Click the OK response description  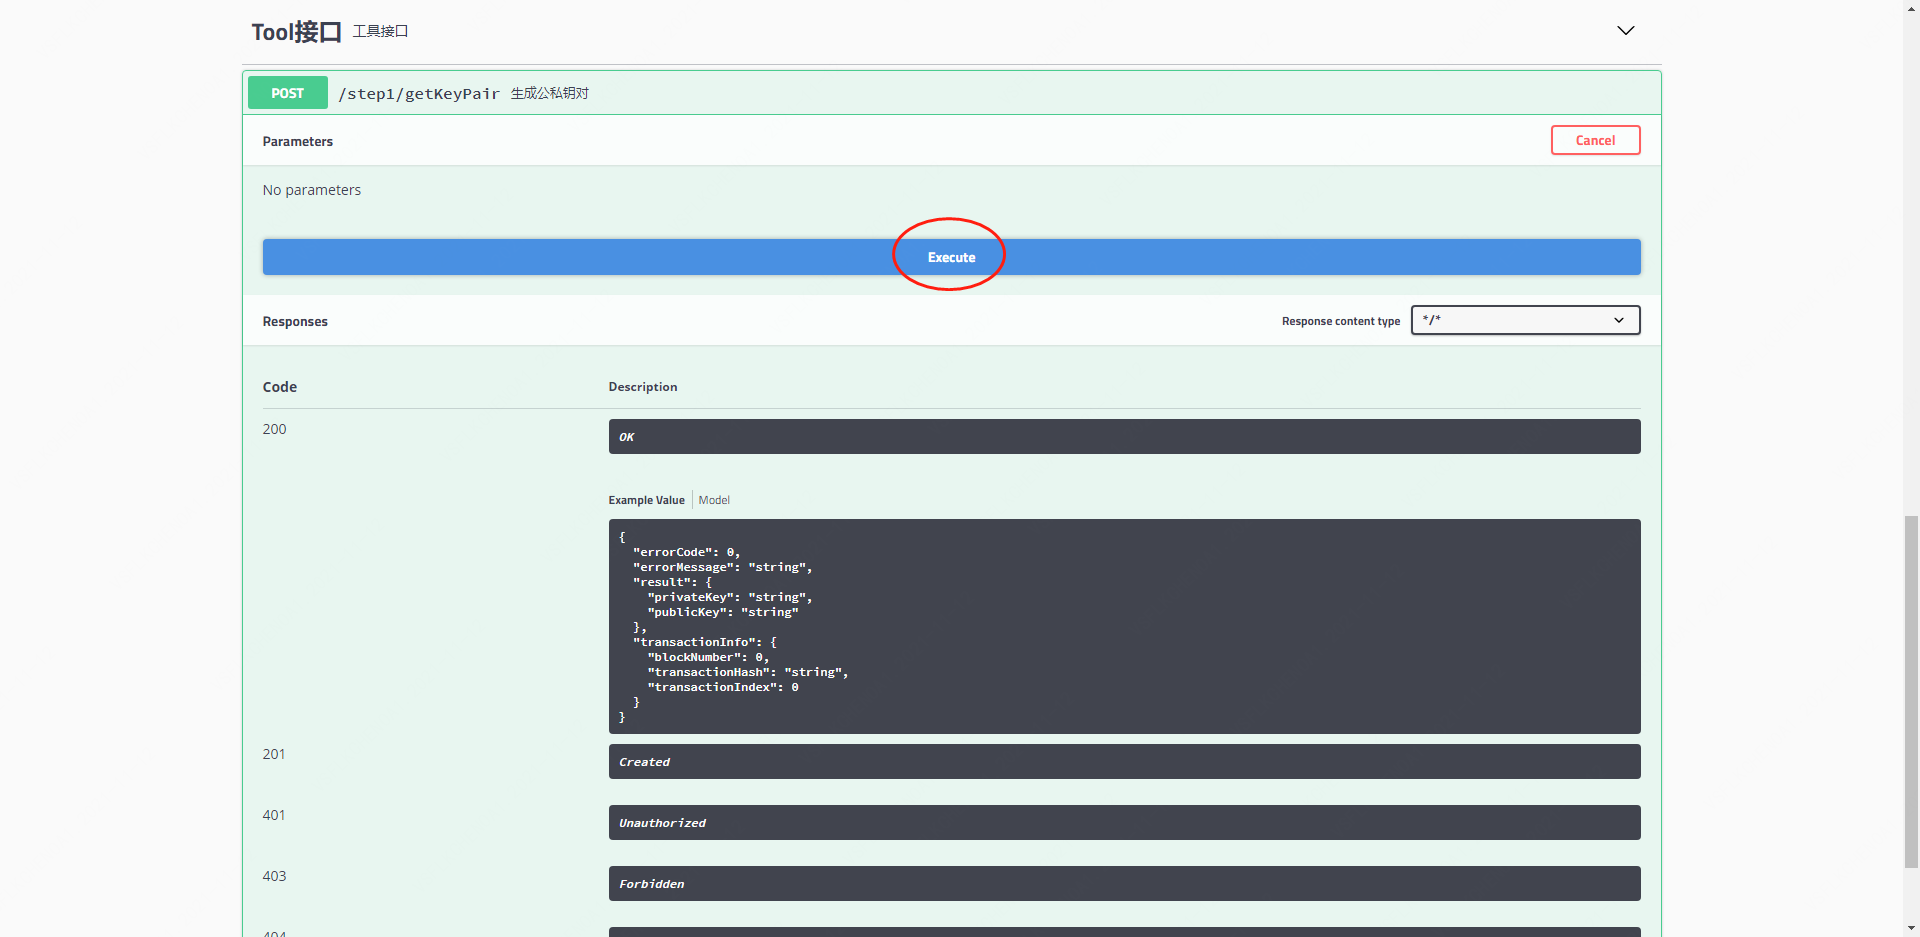(x=1124, y=436)
